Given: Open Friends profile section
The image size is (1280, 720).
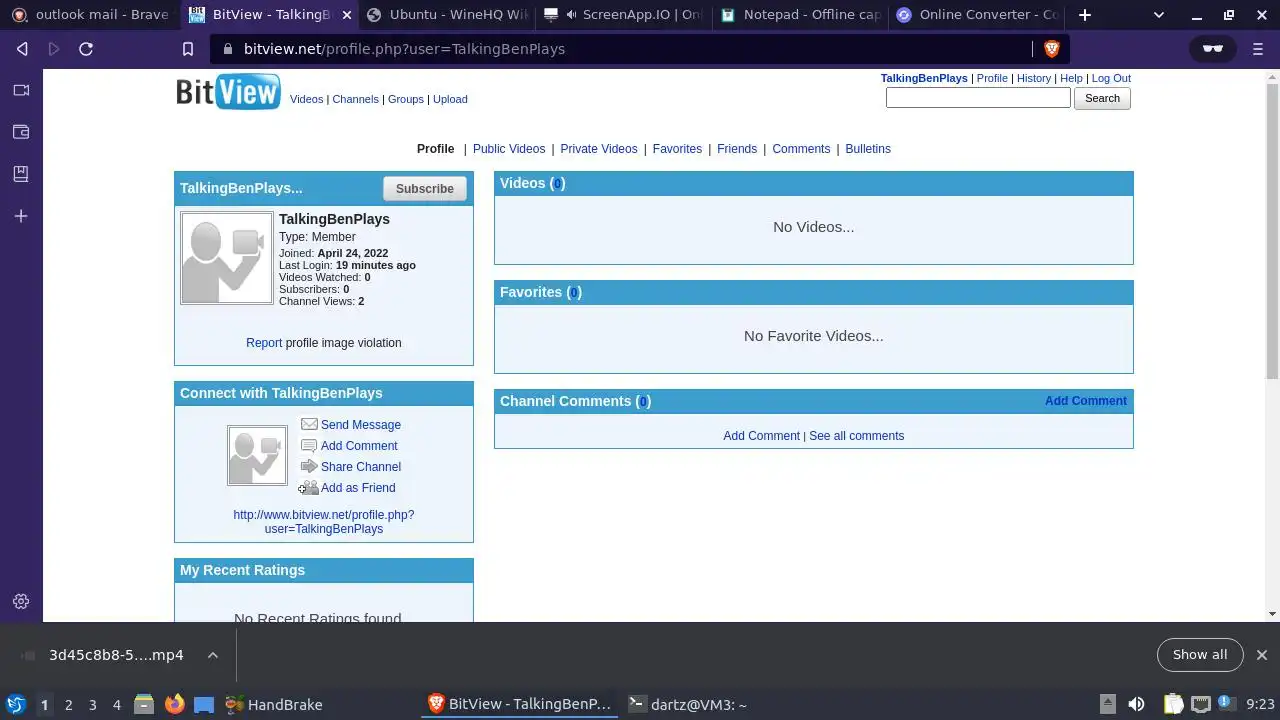Looking at the screenshot, I should 737,149.
